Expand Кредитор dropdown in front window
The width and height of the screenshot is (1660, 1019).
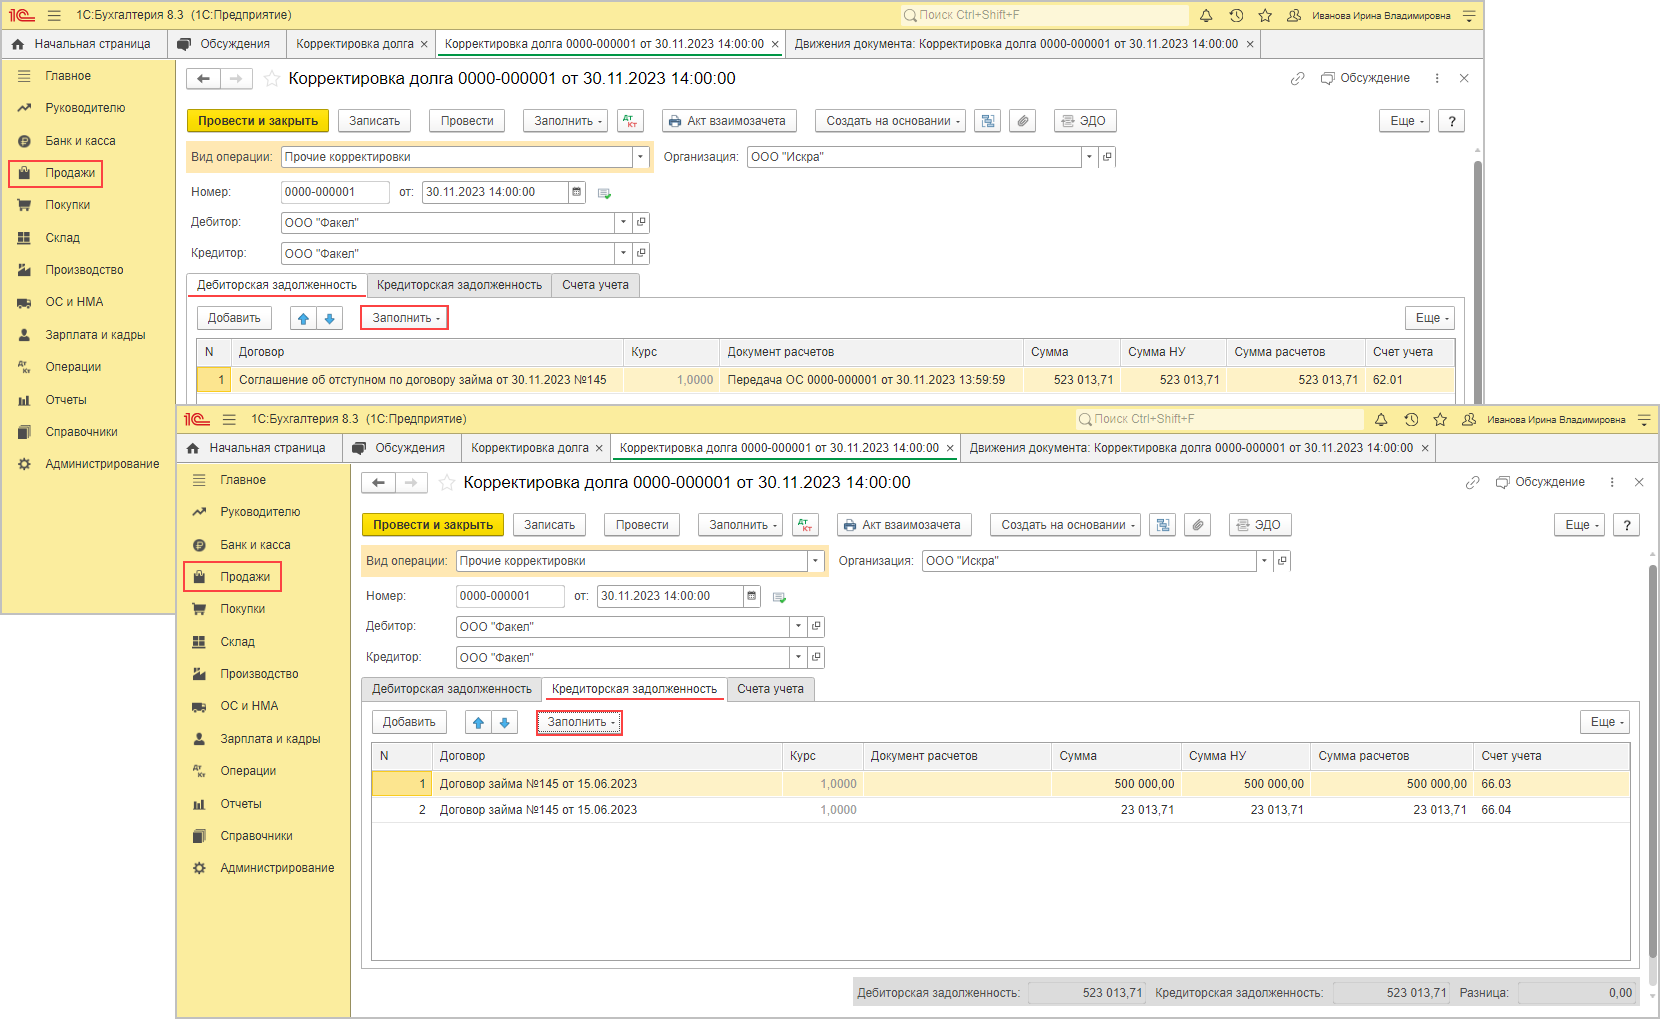(798, 658)
